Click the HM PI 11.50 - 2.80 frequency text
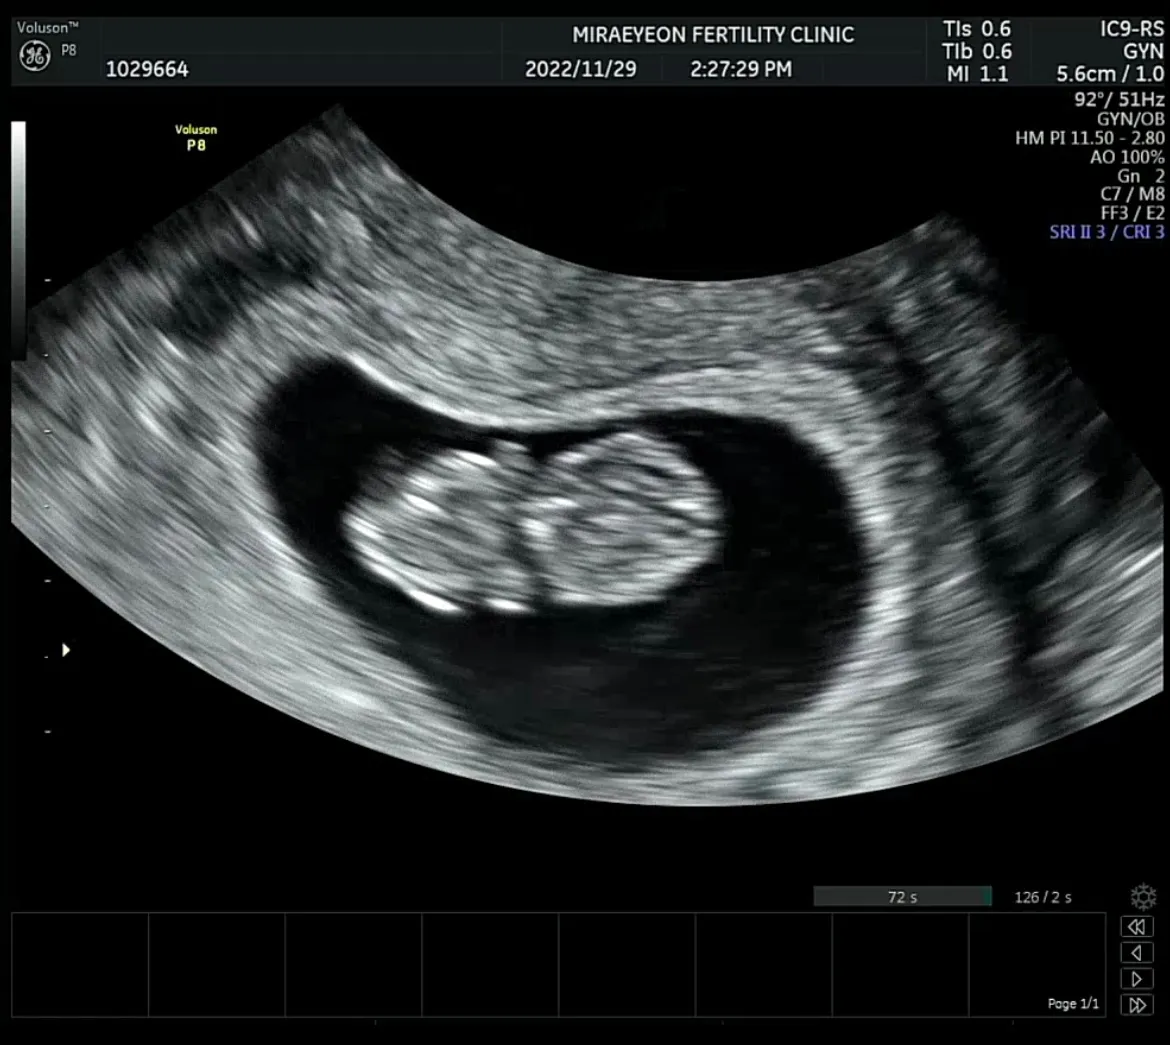 [1089, 138]
